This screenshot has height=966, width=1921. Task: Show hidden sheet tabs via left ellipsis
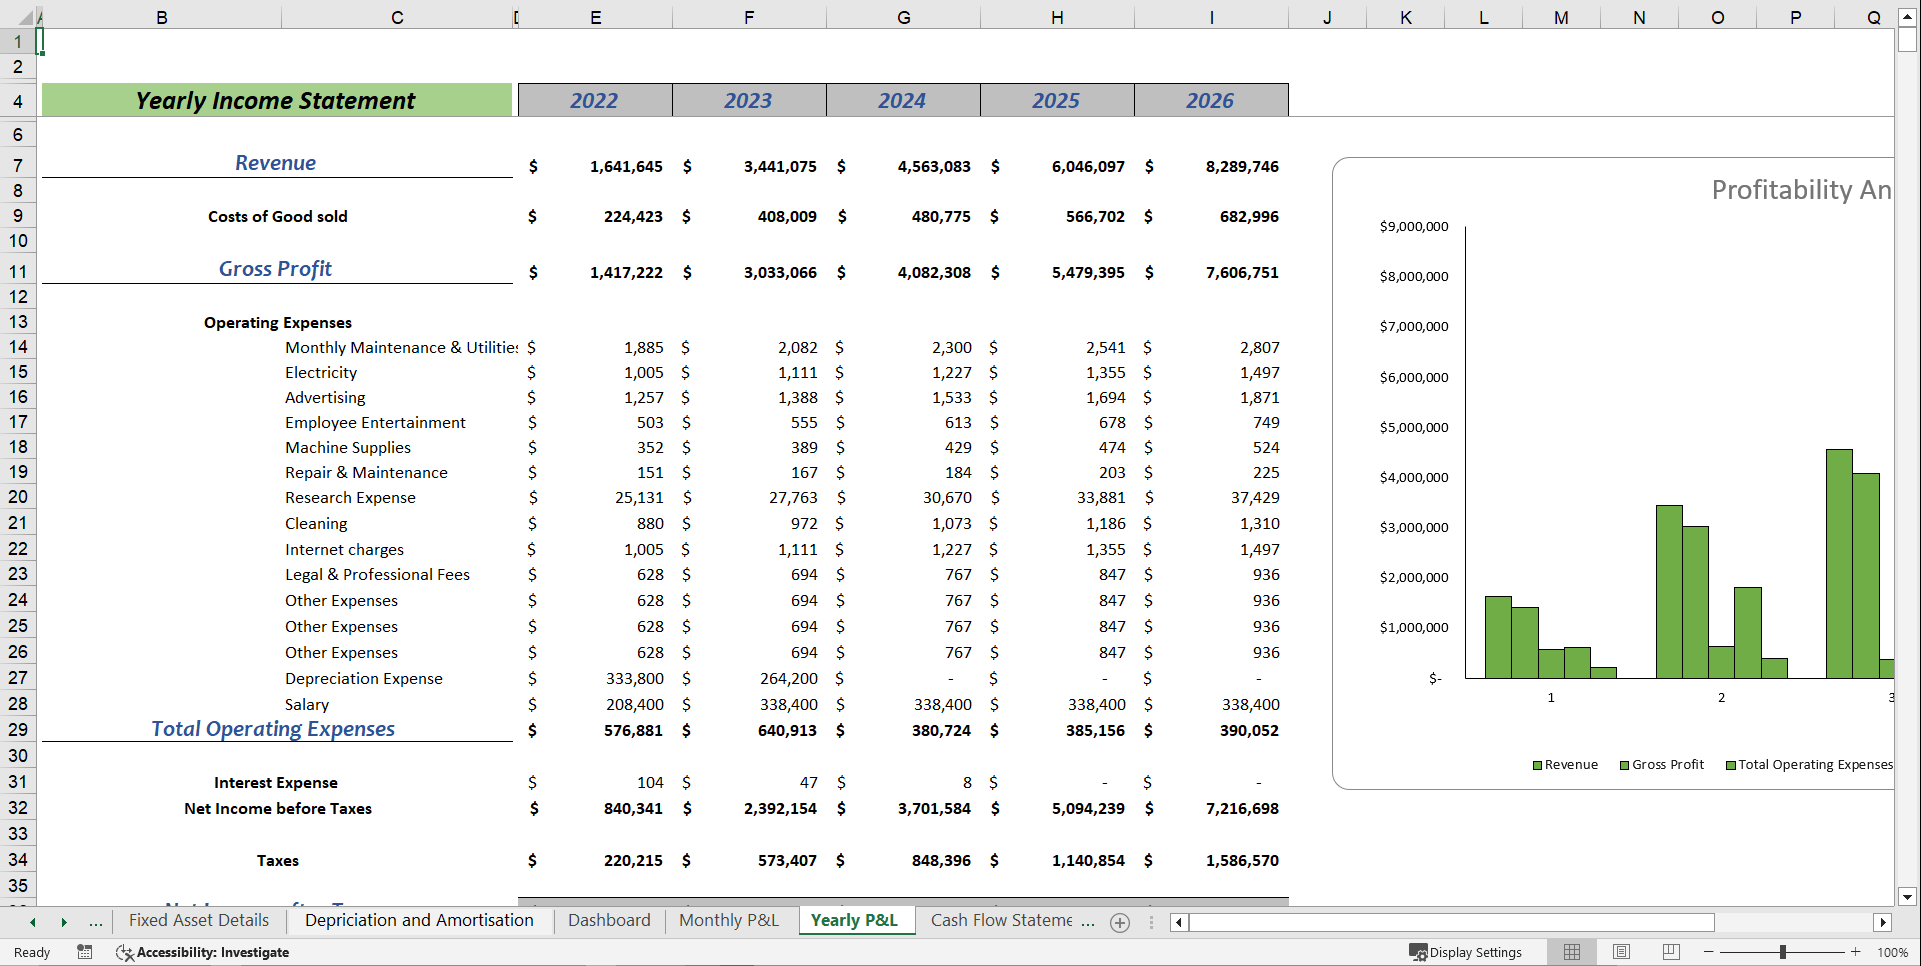pyautogui.click(x=96, y=922)
